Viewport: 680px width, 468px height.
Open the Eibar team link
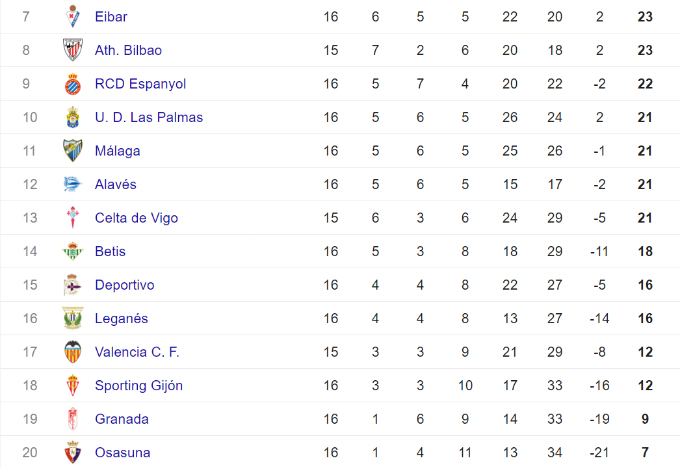(x=111, y=16)
